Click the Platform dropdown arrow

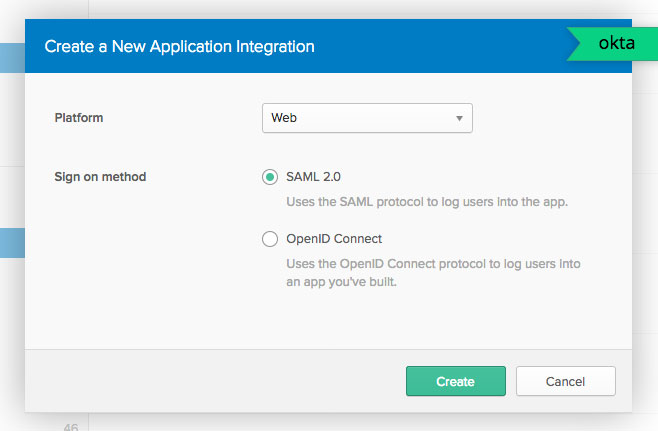click(459, 118)
